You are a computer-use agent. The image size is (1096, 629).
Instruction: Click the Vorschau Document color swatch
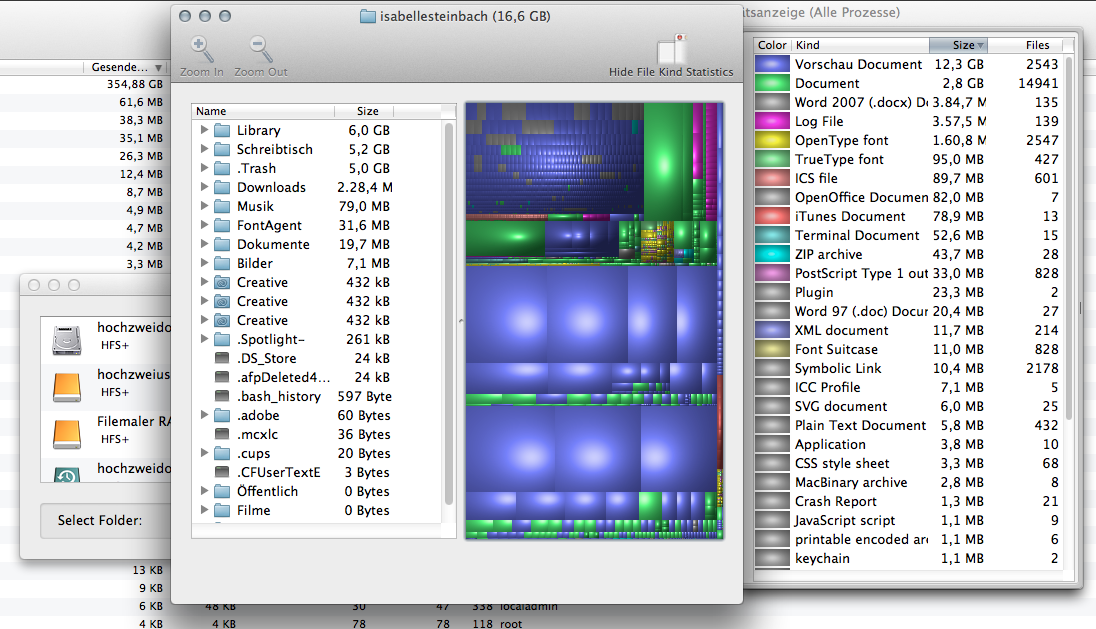click(x=772, y=64)
